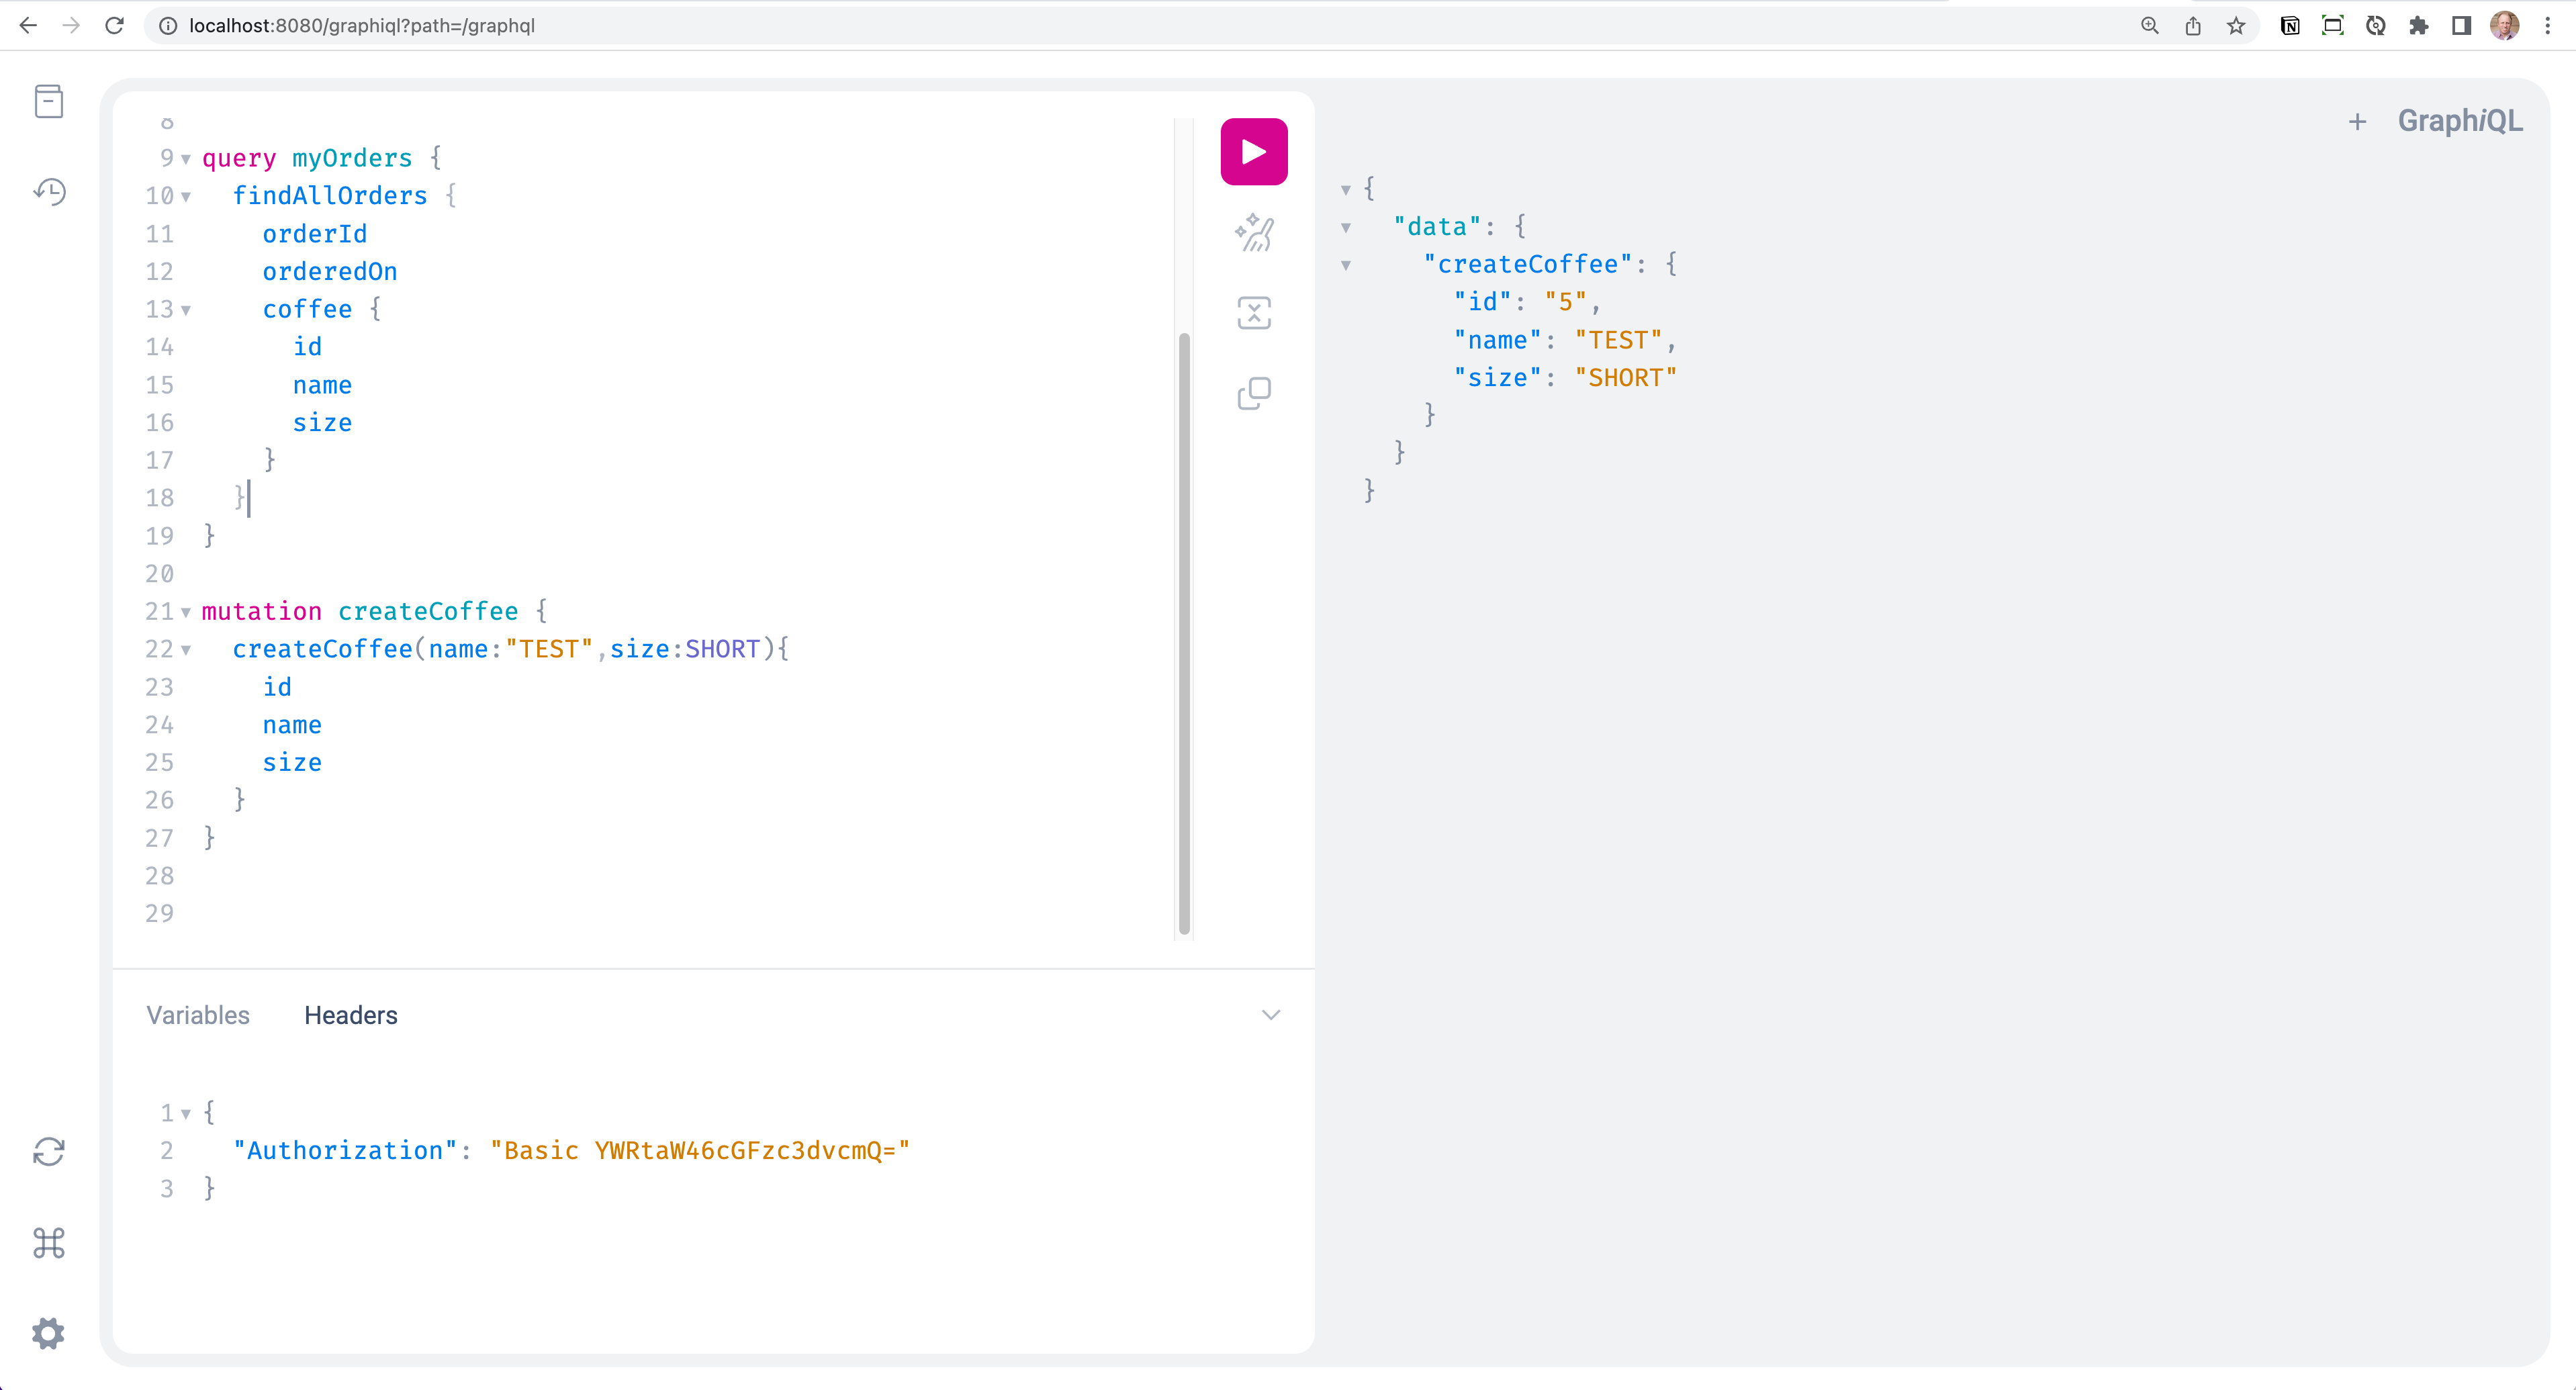Click the browser reload button
The image size is (2576, 1390).
114,25
